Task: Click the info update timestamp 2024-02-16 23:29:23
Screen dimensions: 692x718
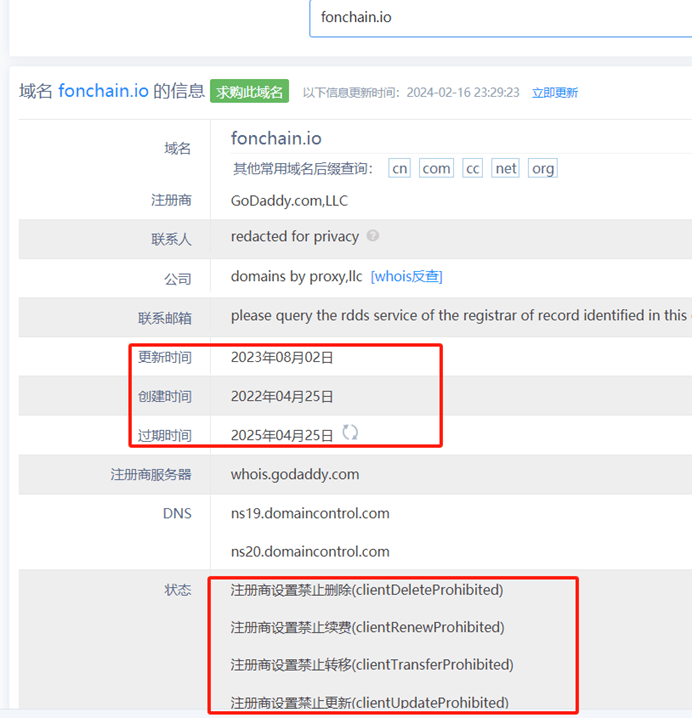Action: click(463, 92)
